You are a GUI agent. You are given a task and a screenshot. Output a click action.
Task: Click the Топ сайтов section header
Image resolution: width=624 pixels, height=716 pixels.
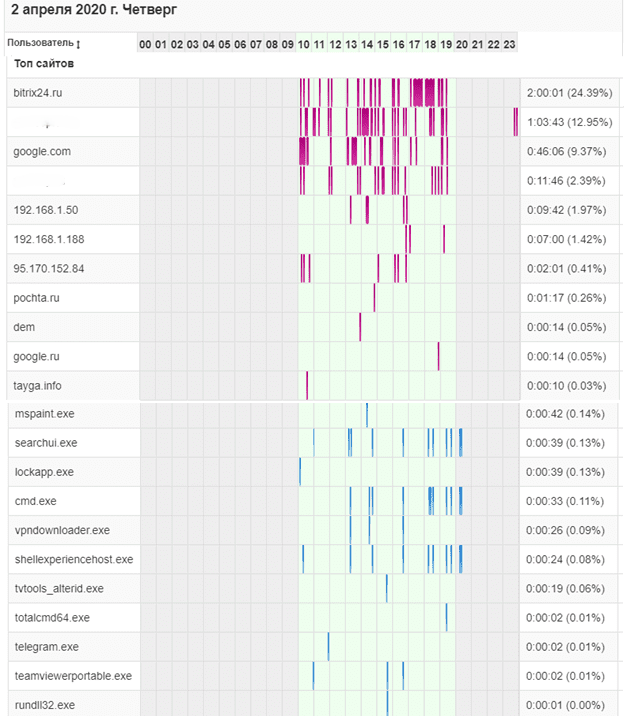click(x=44, y=63)
